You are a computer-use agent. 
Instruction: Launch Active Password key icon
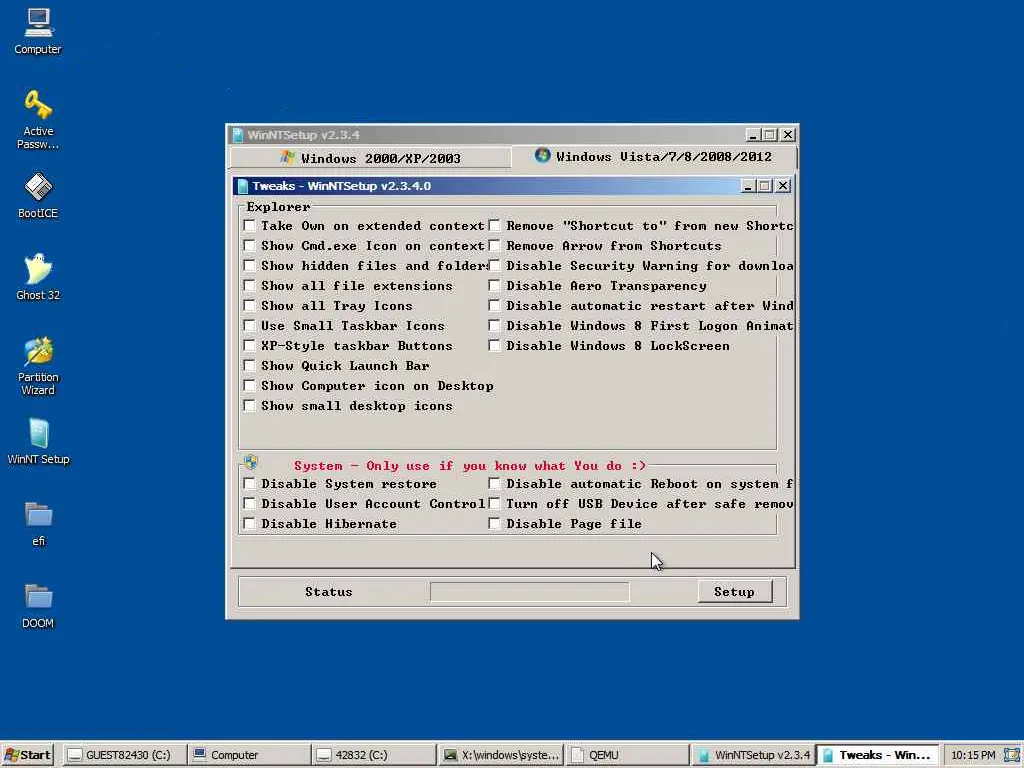click(38, 120)
